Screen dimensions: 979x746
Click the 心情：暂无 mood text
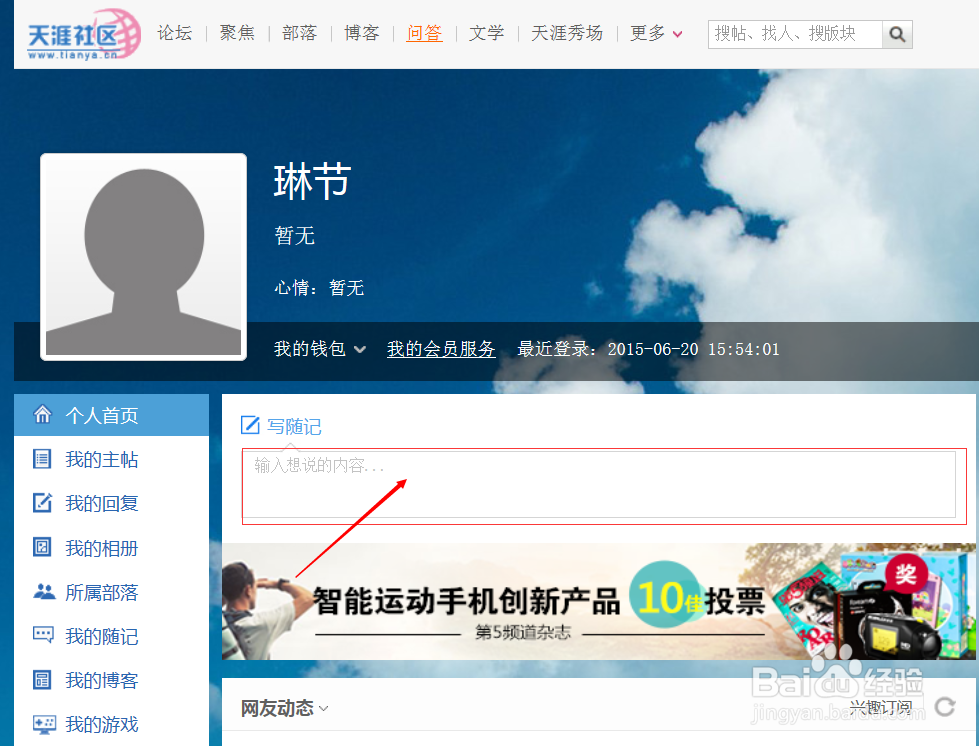[319, 288]
